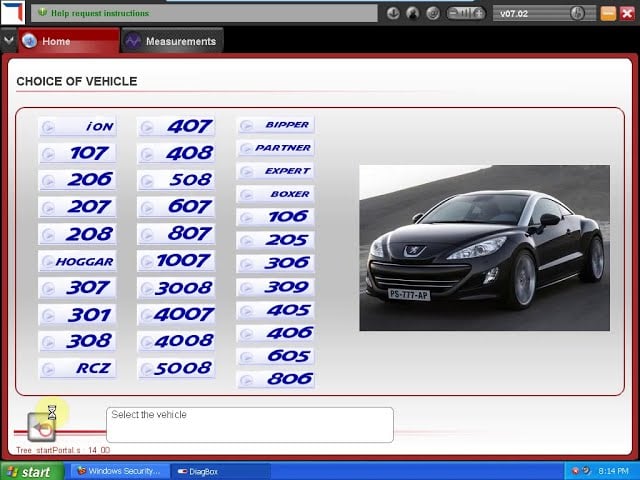The height and width of the screenshot is (480, 640).
Task: Click the 'Select the vehicle' message box
Action: 250,424
